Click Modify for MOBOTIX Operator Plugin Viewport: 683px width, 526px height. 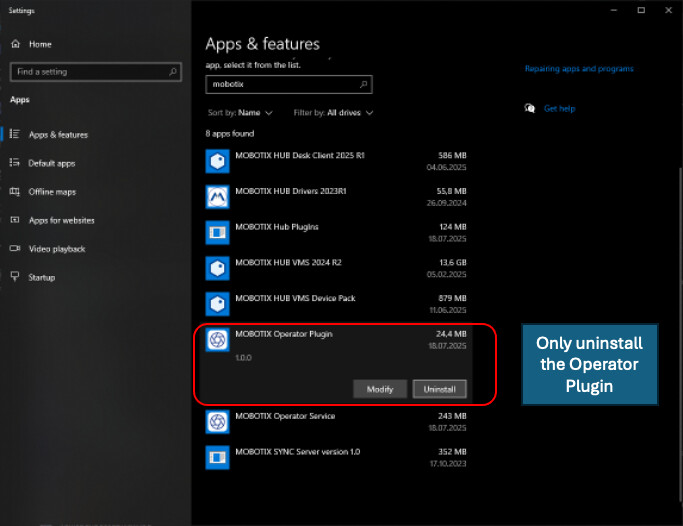[x=380, y=389]
